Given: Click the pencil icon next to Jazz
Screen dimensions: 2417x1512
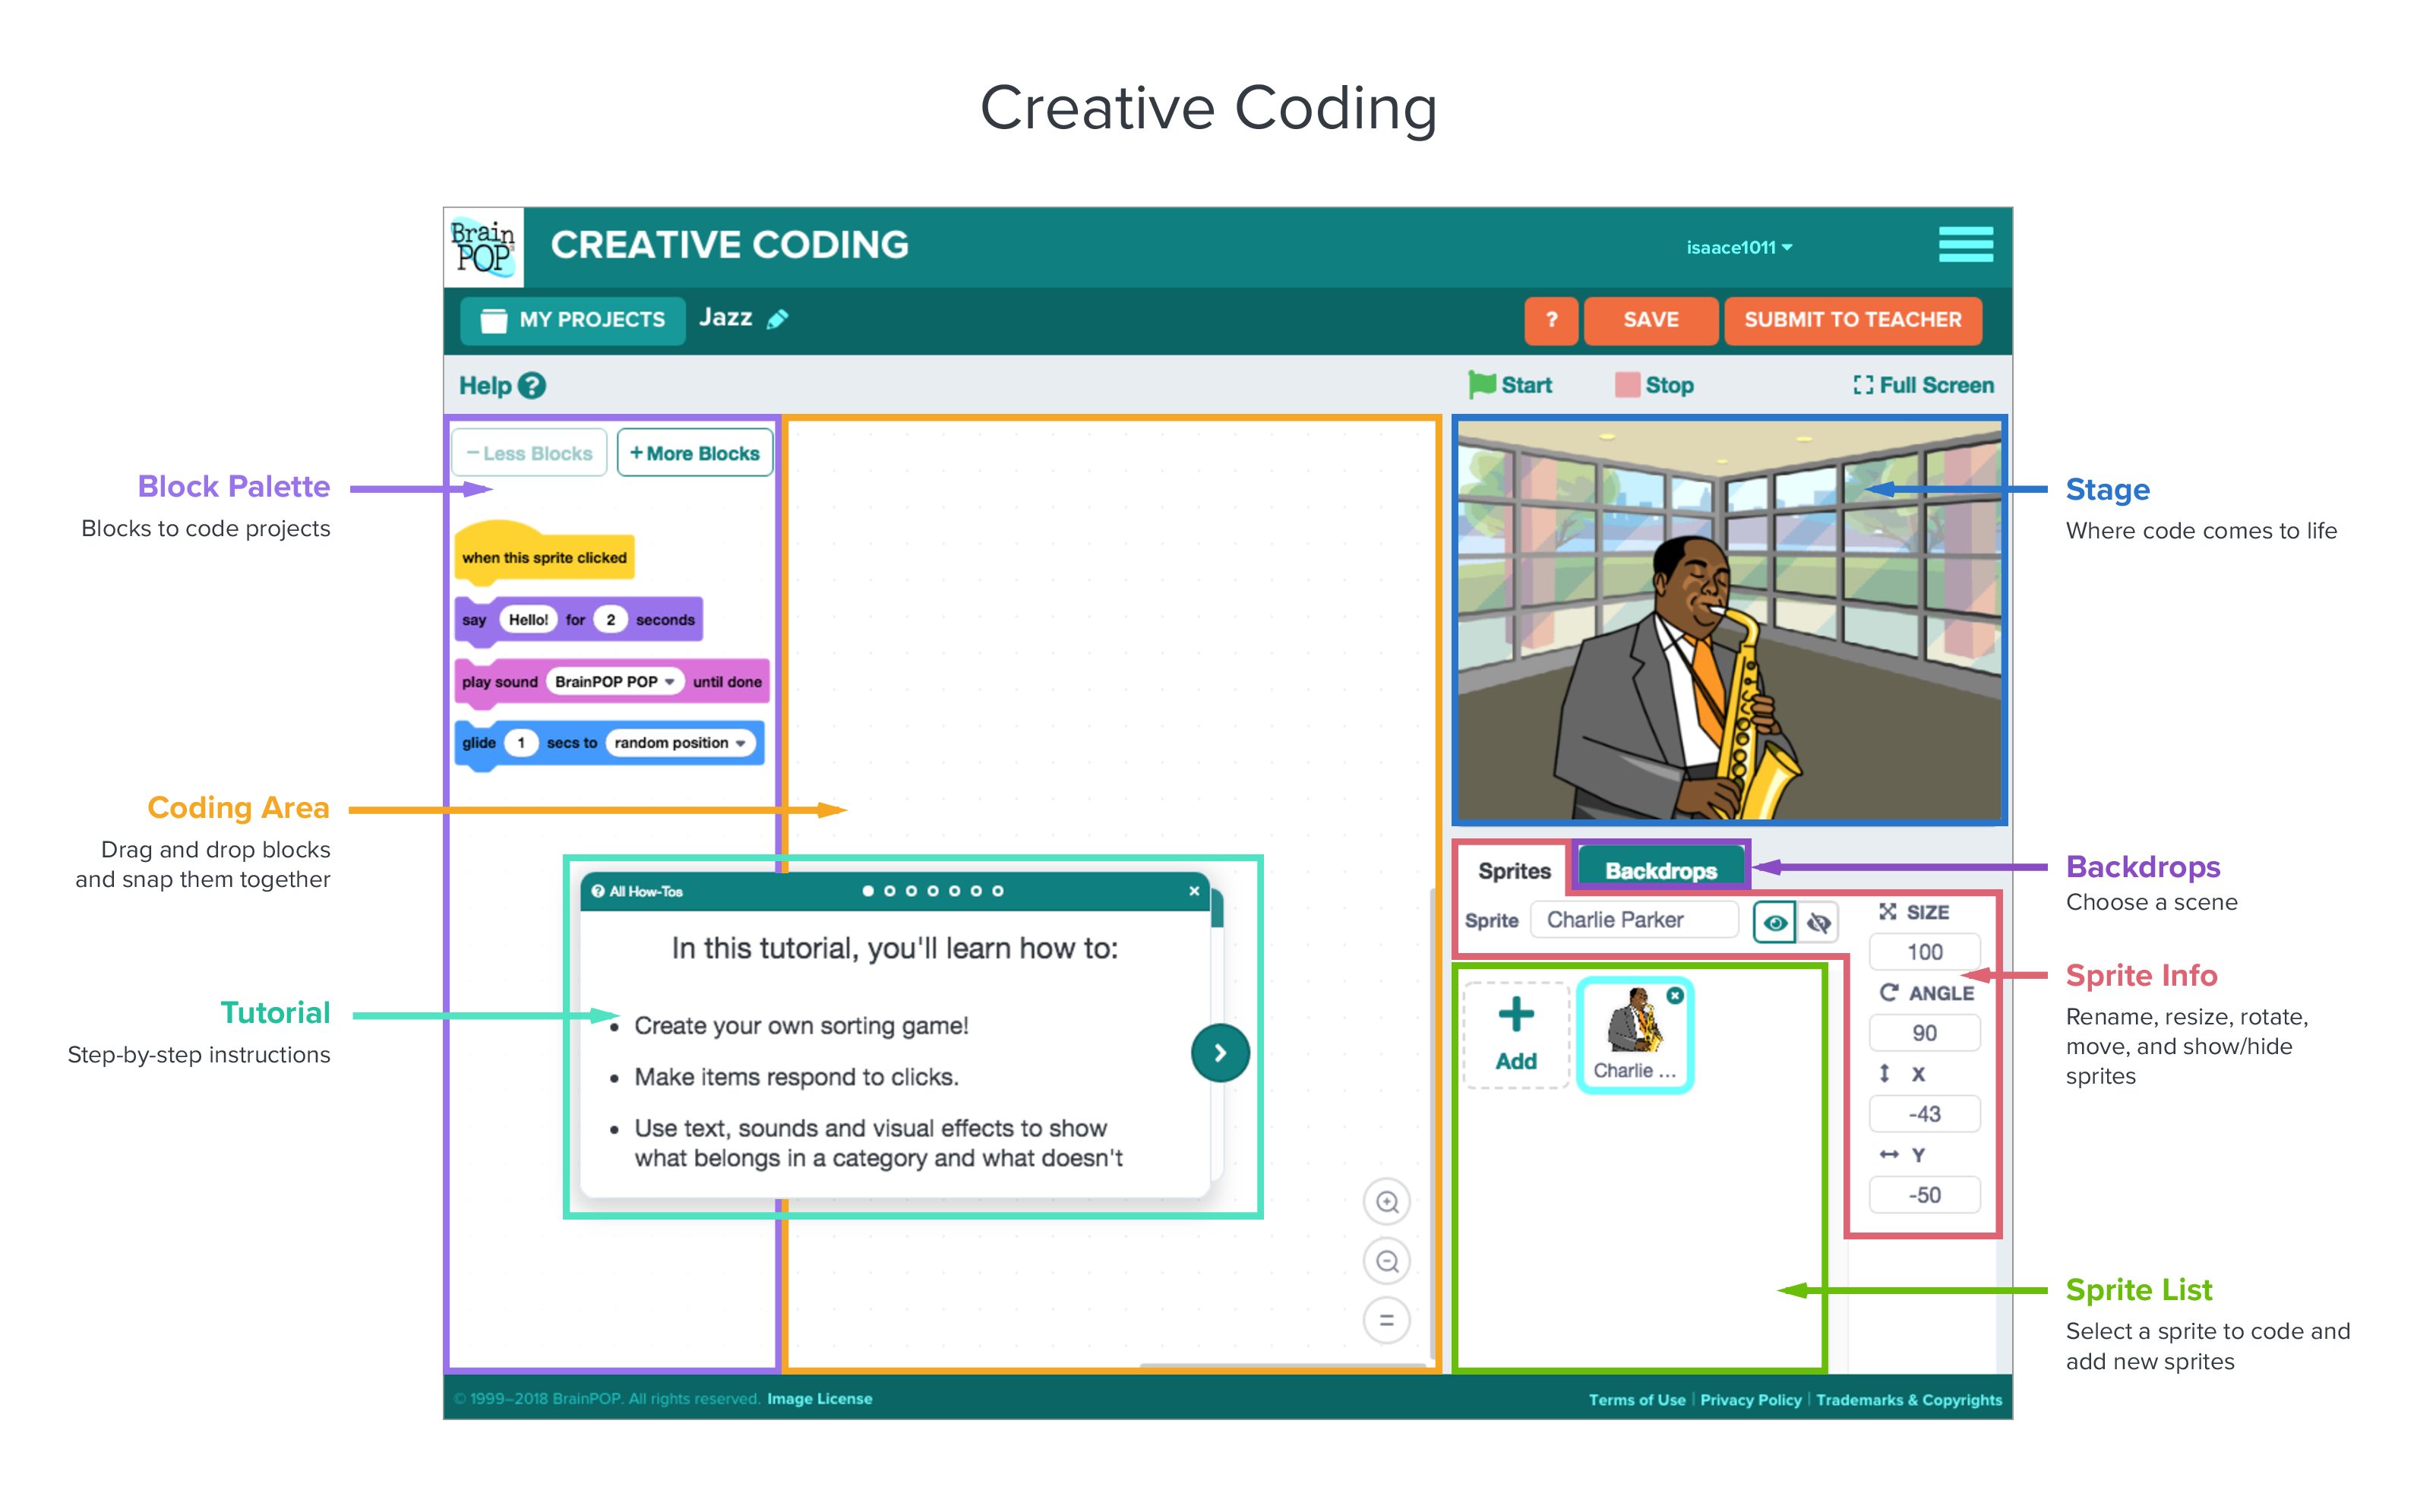Looking at the screenshot, I should click(777, 319).
